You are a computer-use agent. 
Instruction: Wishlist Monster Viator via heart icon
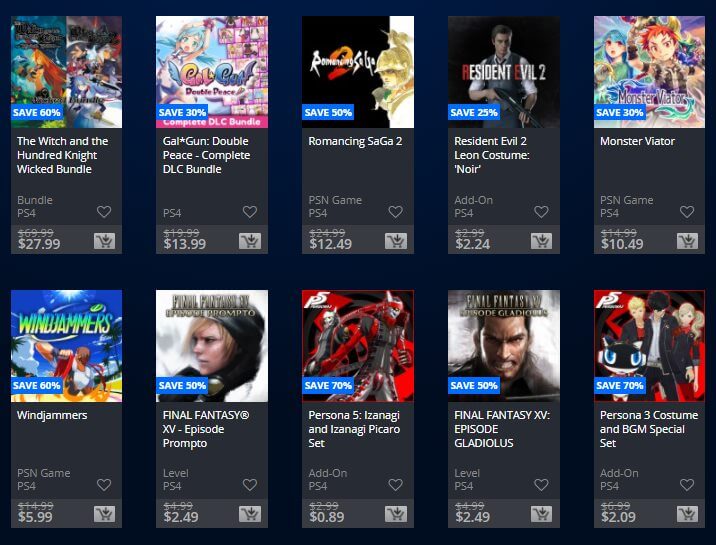click(x=687, y=212)
